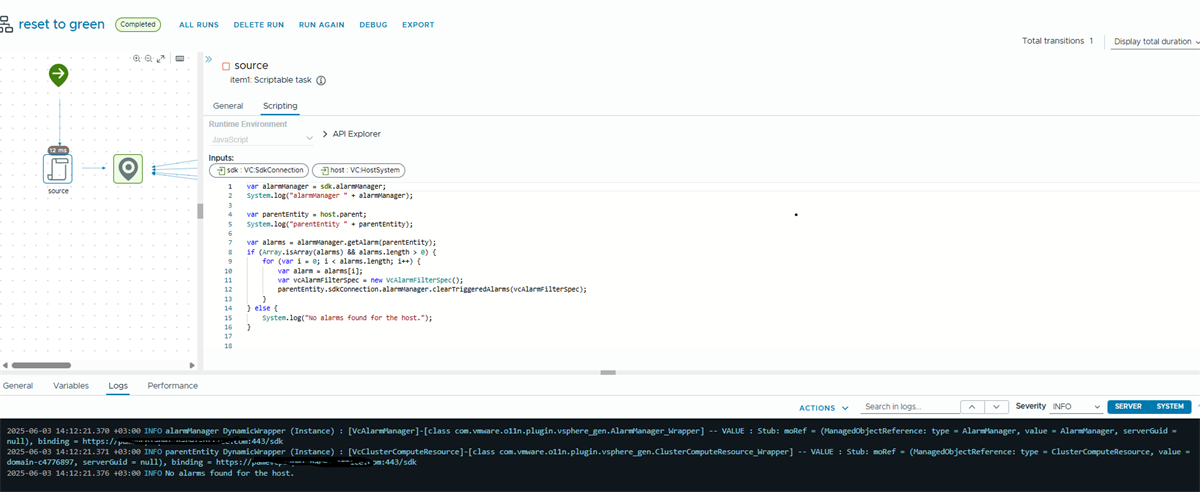Screen dimensions: 1200x492
Task: Collapse the details panel with double chevron
Action: (209, 60)
